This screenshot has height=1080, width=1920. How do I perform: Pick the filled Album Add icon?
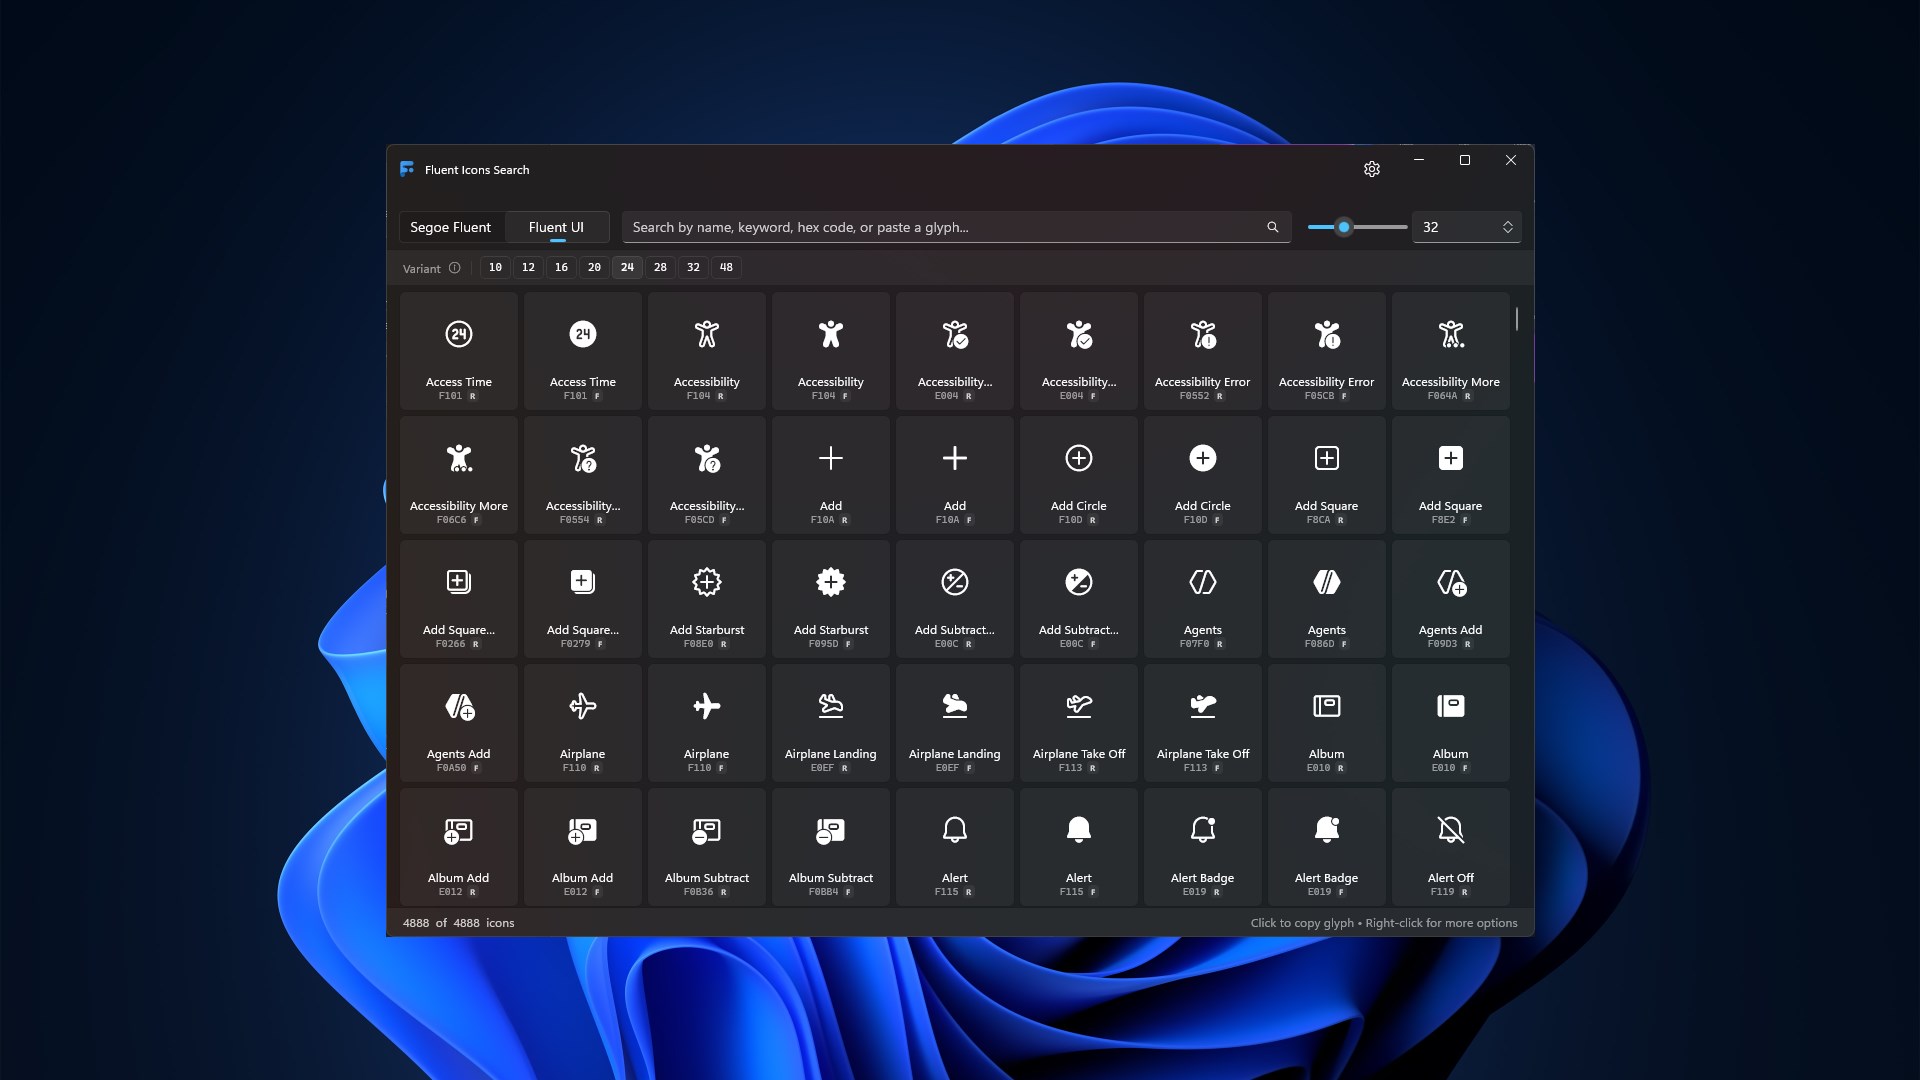583,847
